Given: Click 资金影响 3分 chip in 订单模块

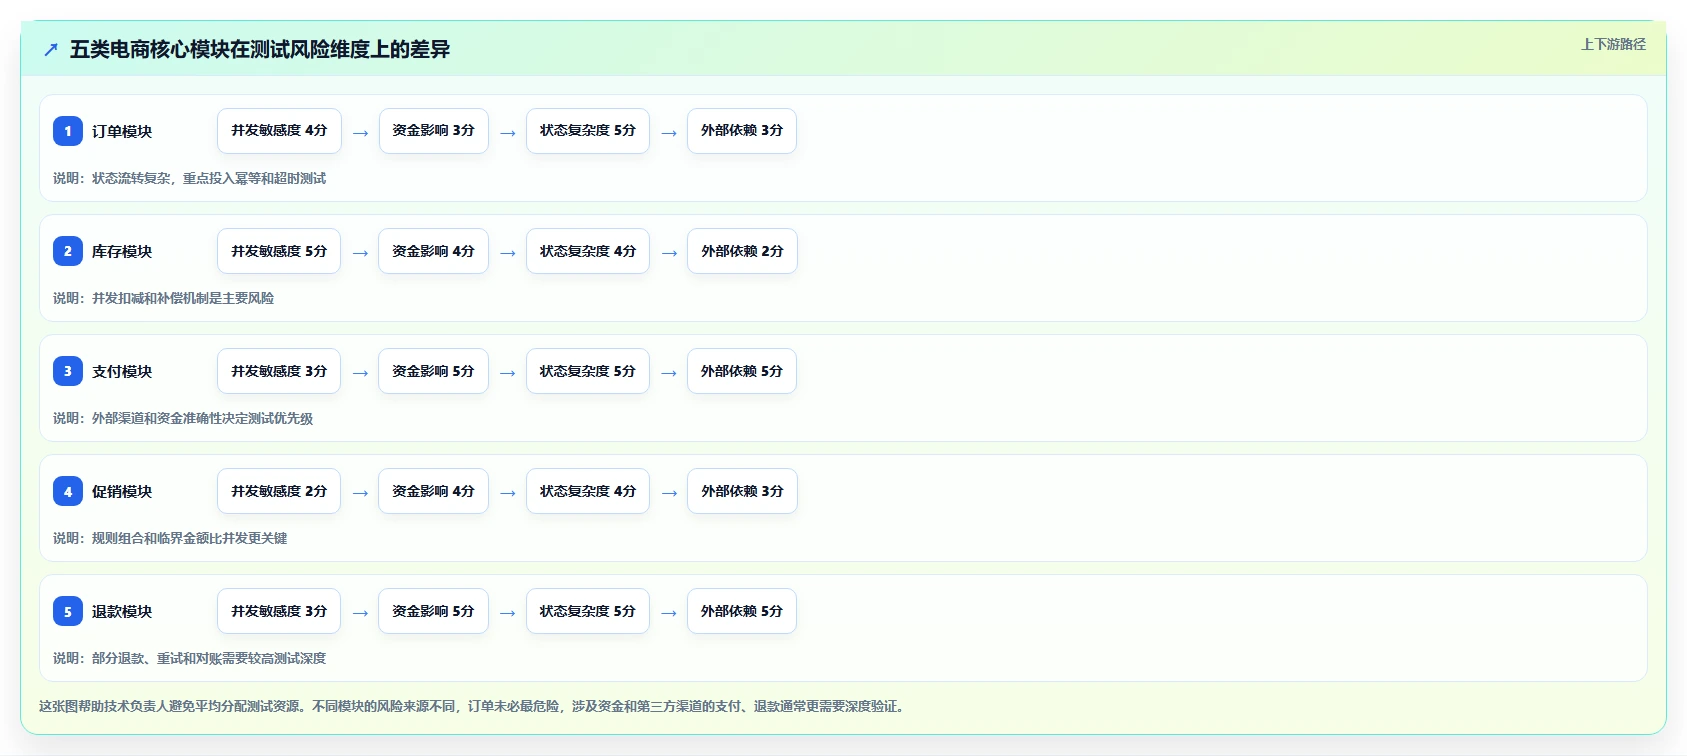Looking at the screenshot, I should click(x=433, y=131).
